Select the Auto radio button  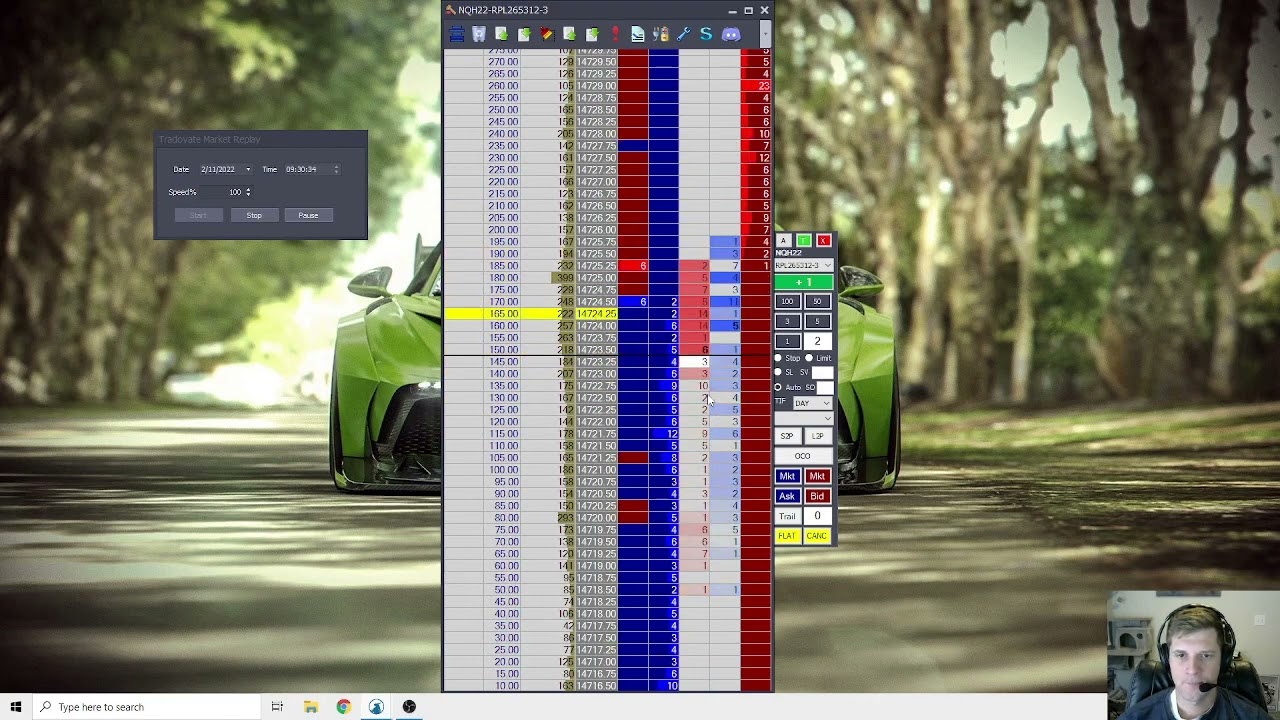[x=778, y=387]
